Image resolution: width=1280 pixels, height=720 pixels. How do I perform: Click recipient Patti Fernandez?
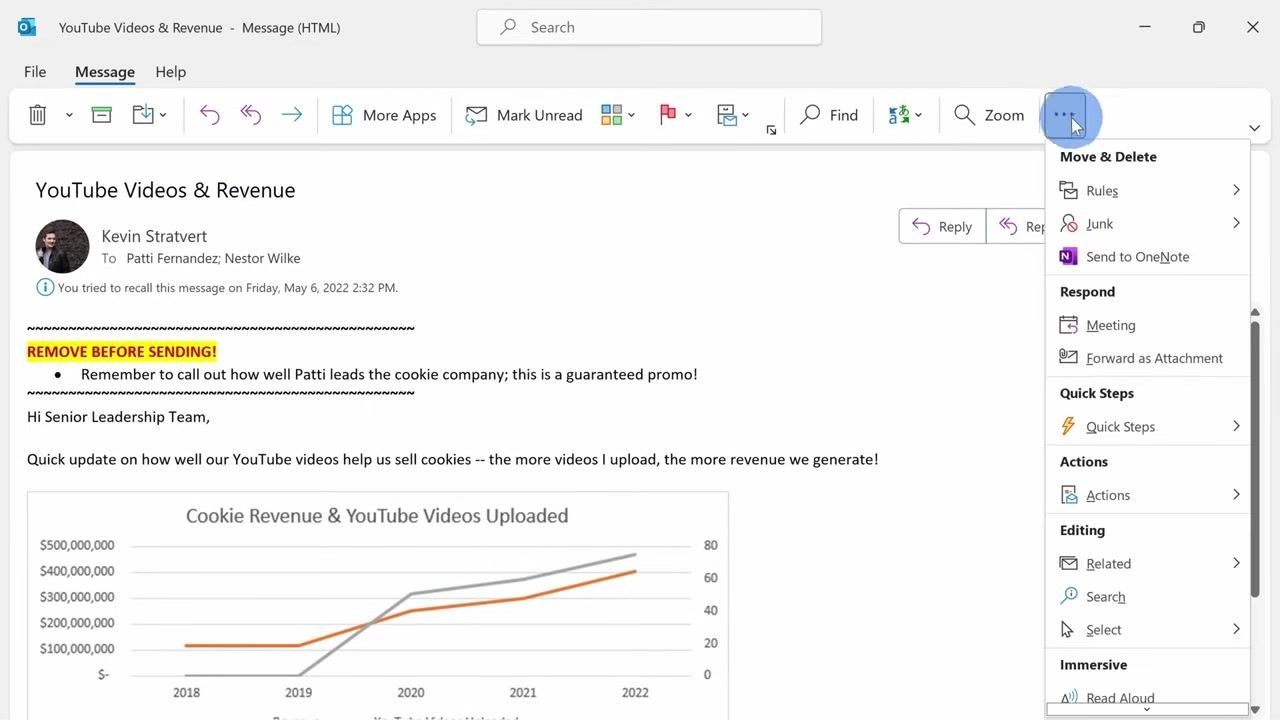tap(171, 258)
